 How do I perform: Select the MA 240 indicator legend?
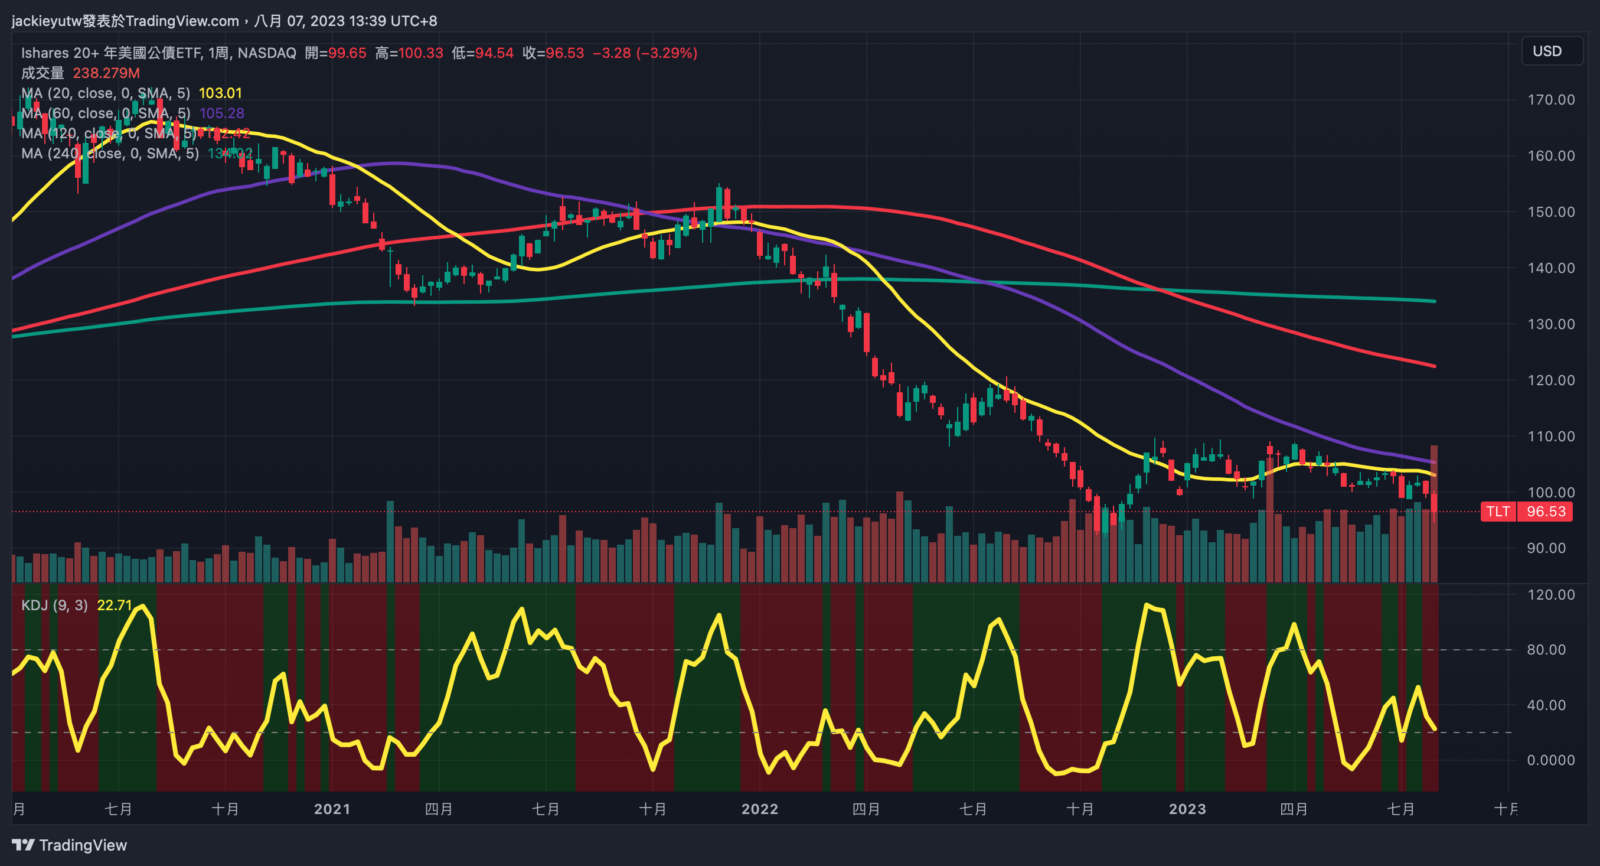[109, 153]
